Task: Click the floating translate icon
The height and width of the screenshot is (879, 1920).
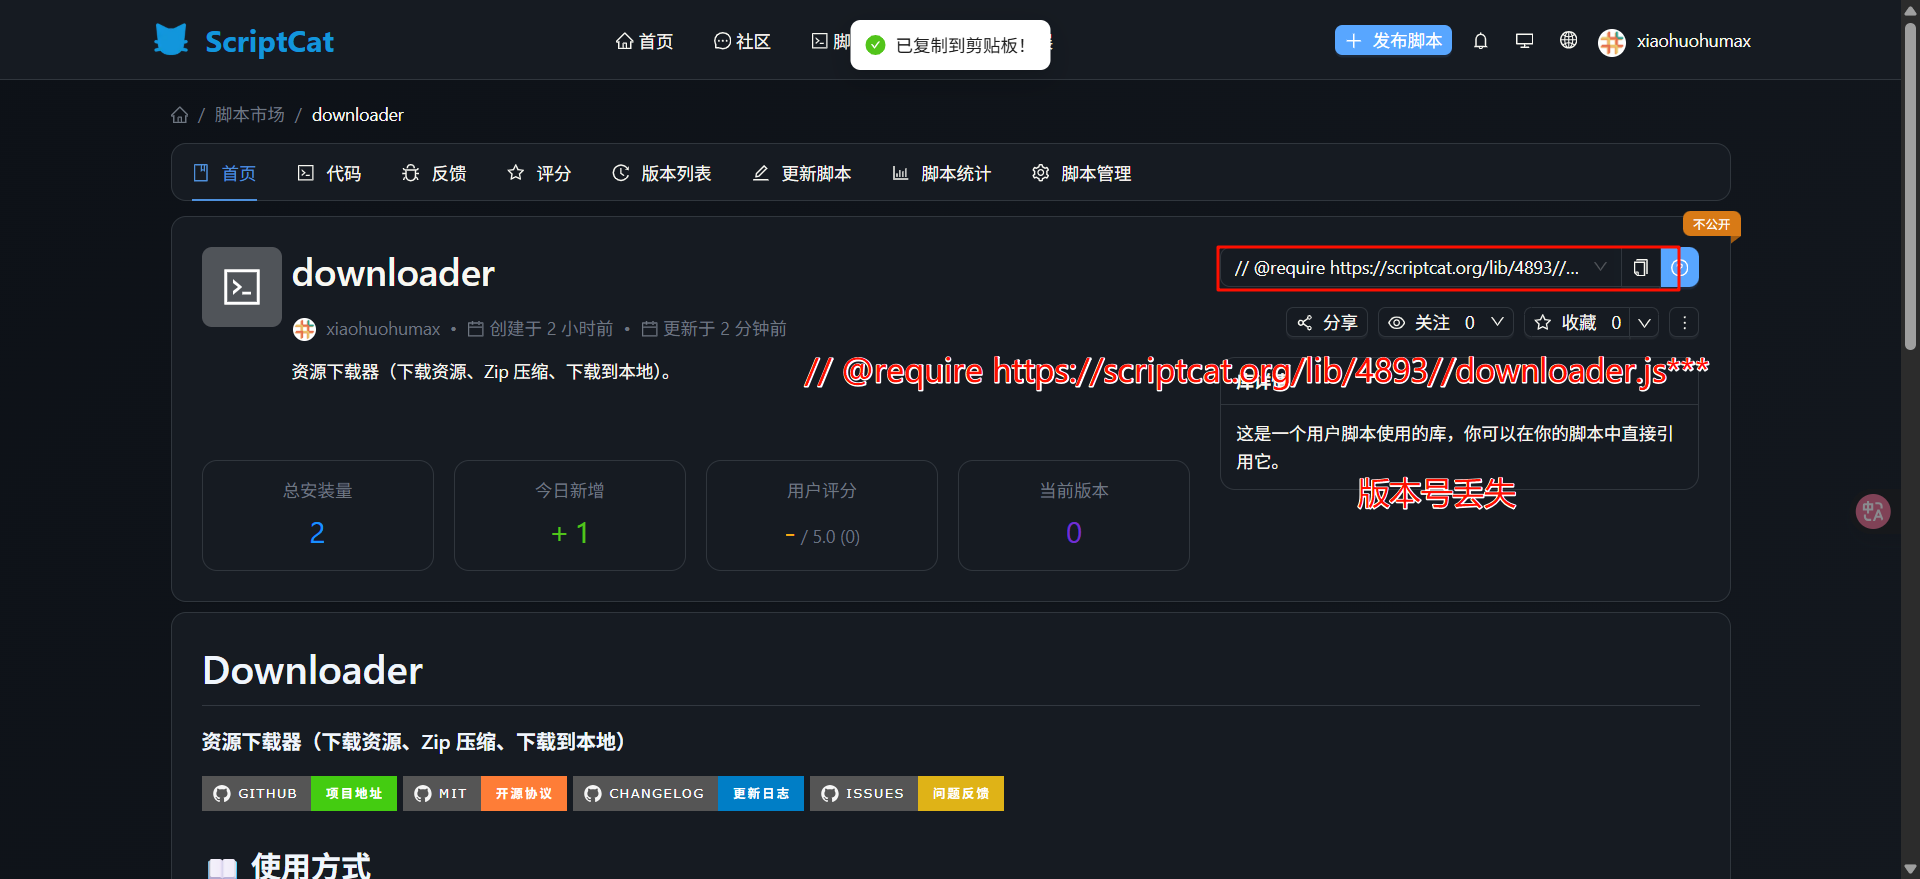Action: click(1872, 512)
